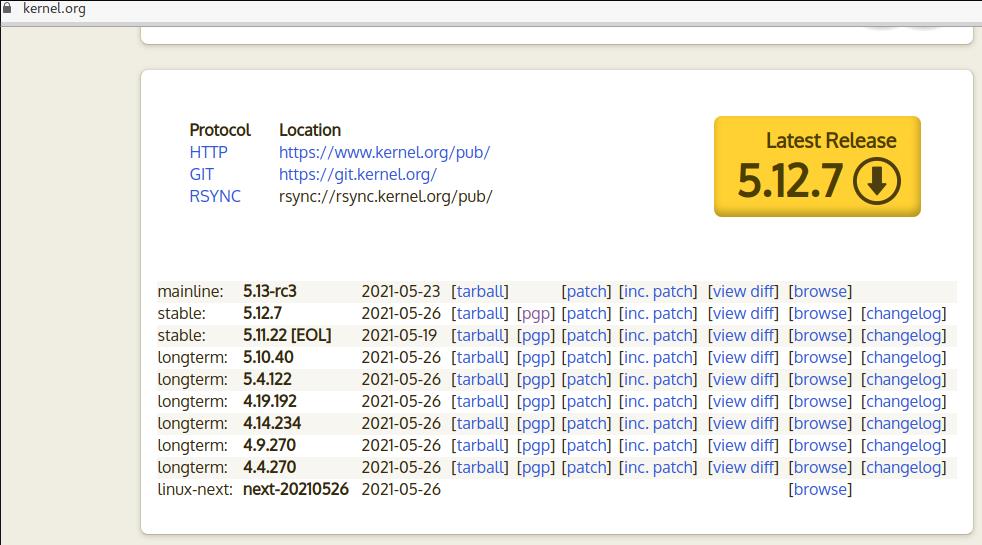Viewport: 982px width, 545px height.
Task: Open inc. patch for longterm 4.19.192
Action: point(658,401)
